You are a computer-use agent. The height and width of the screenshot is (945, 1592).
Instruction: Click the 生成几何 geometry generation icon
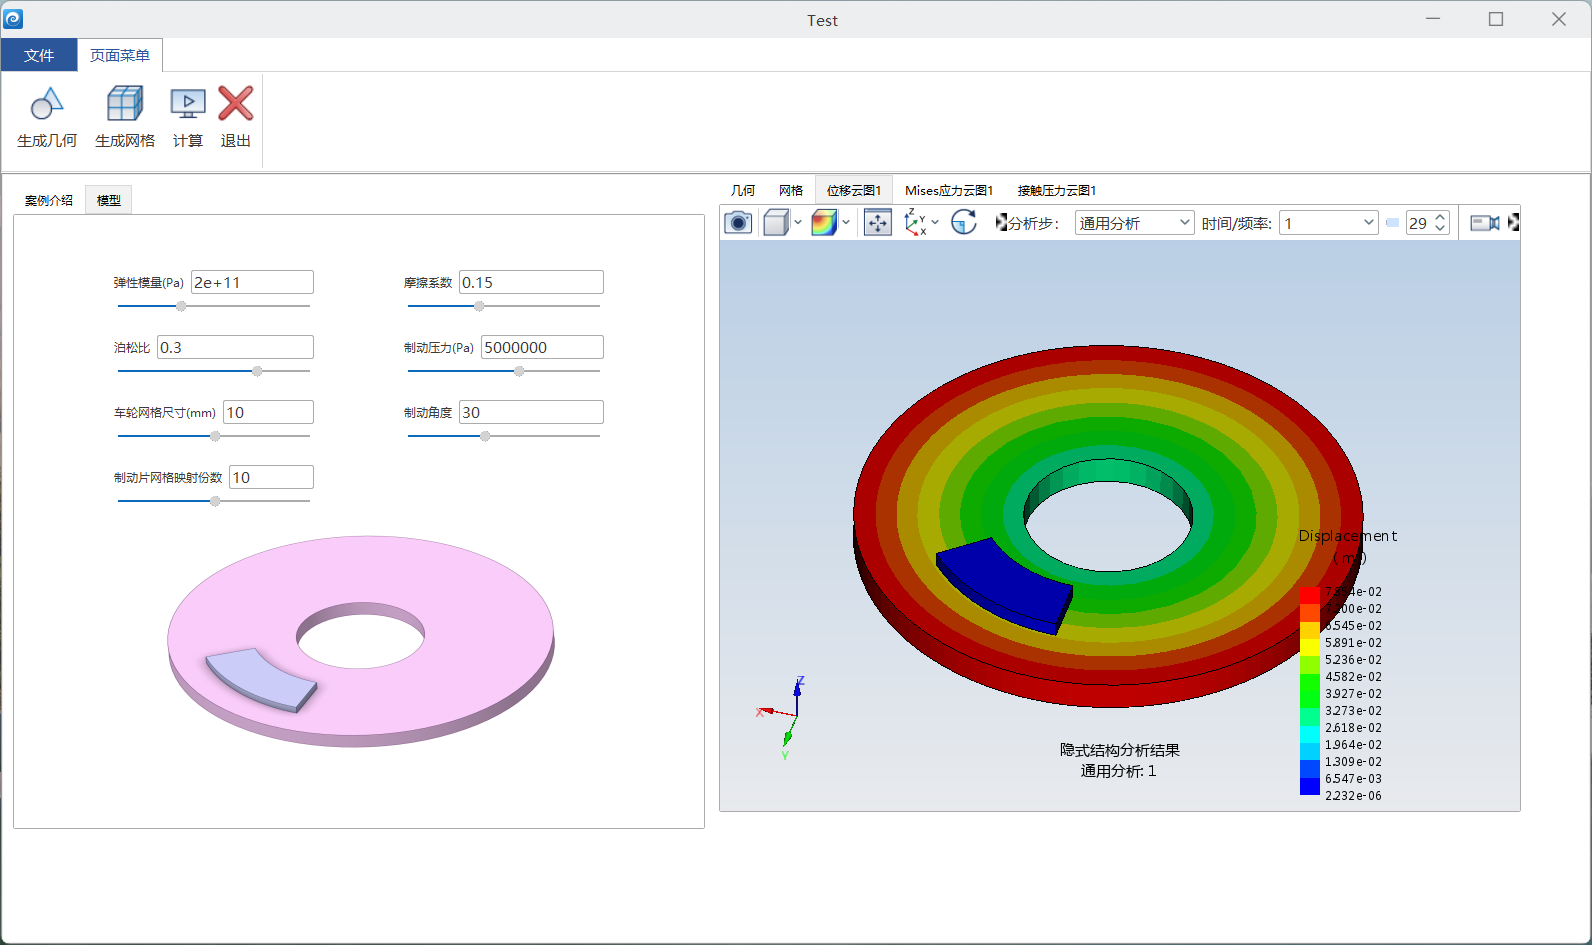pos(47,103)
